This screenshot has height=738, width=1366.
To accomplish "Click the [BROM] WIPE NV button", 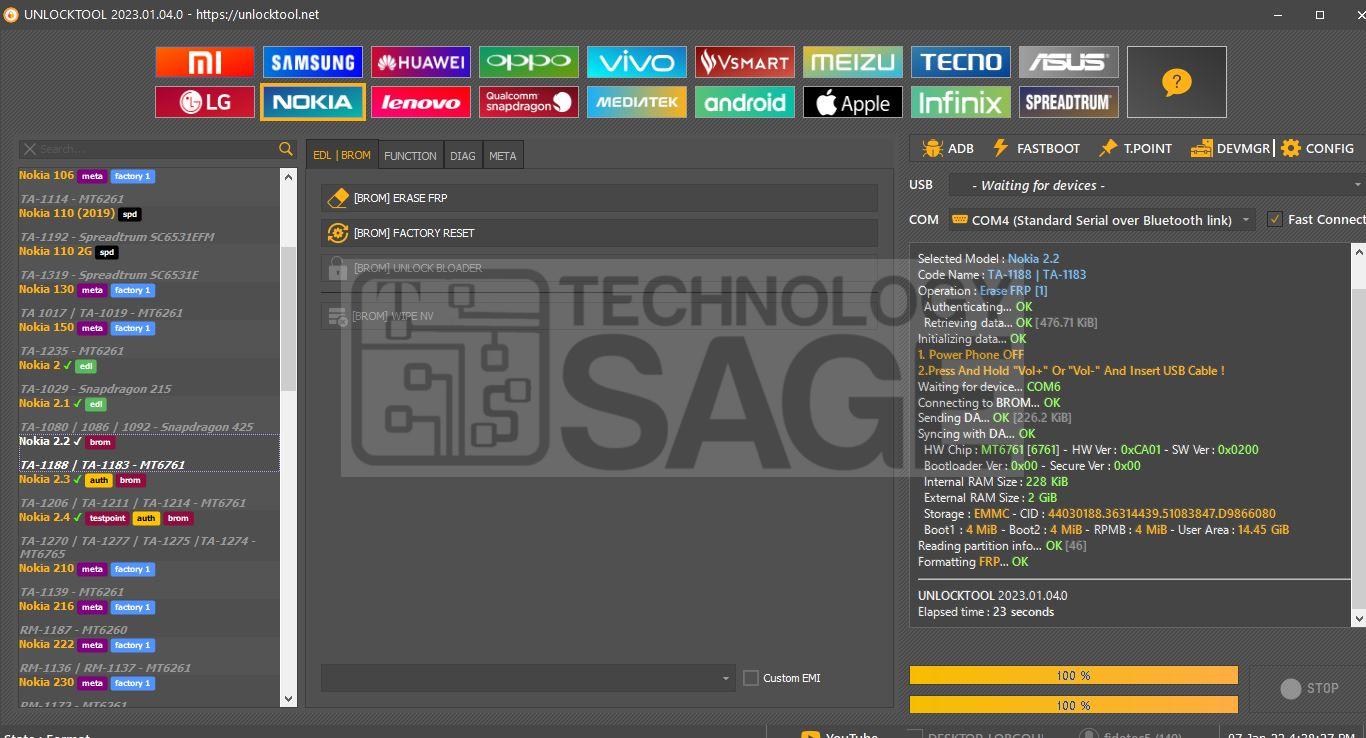I will (599, 316).
